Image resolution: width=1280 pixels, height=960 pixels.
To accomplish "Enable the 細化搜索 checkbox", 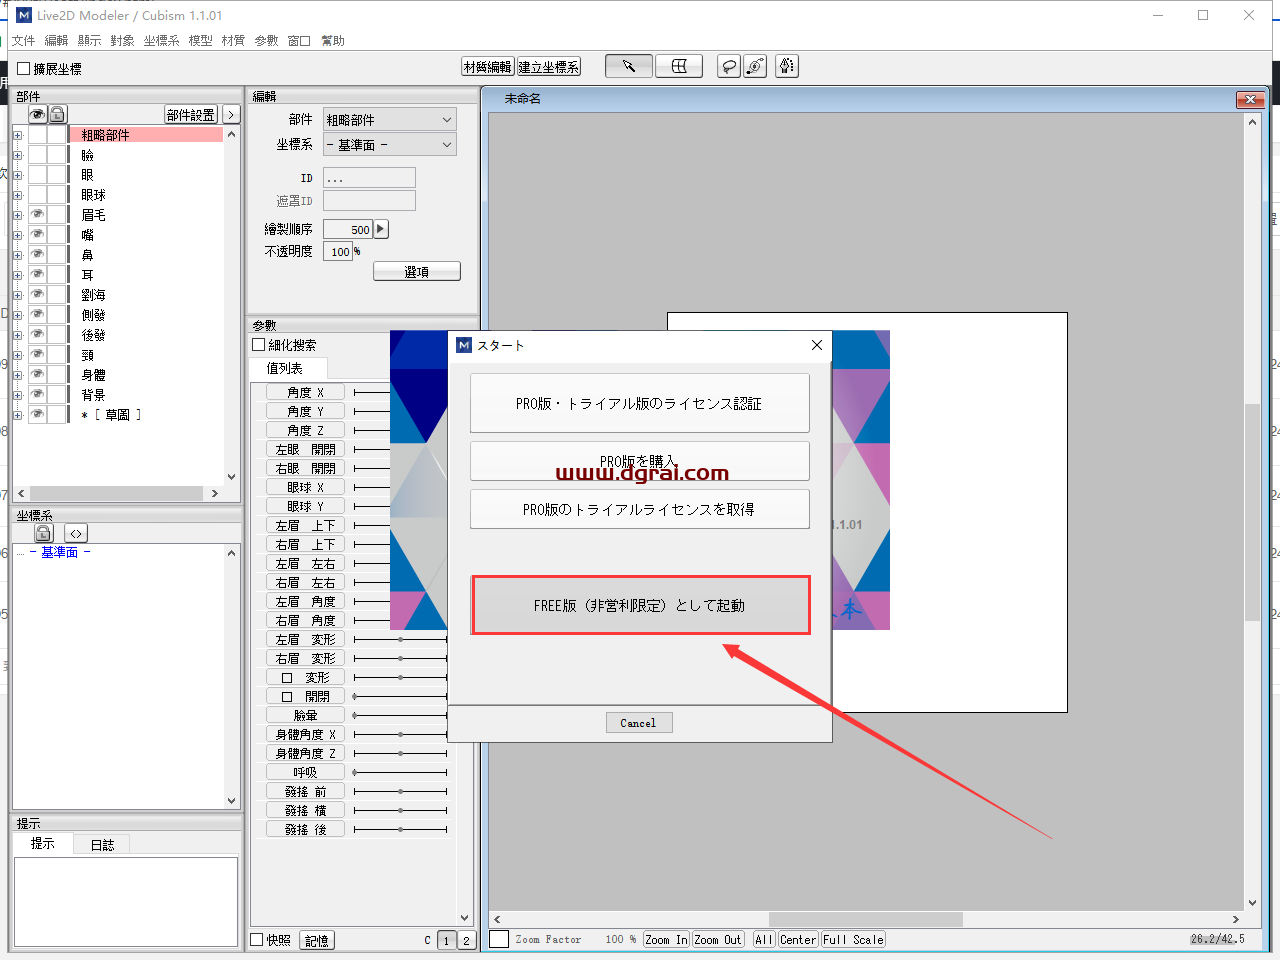I will pyautogui.click(x=259, y=345).
